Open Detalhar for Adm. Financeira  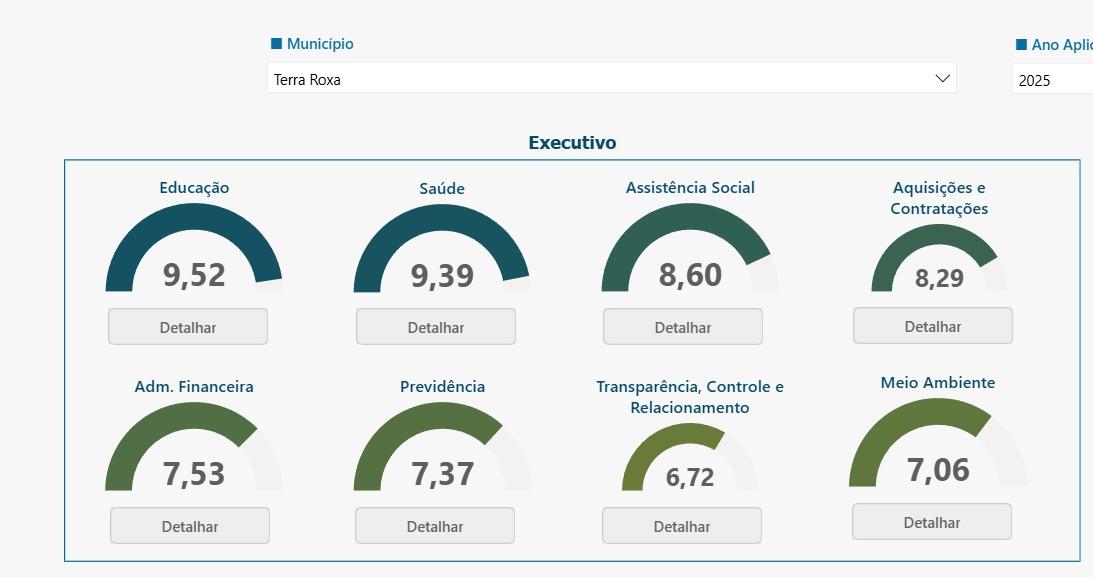[x=190, y=526]
